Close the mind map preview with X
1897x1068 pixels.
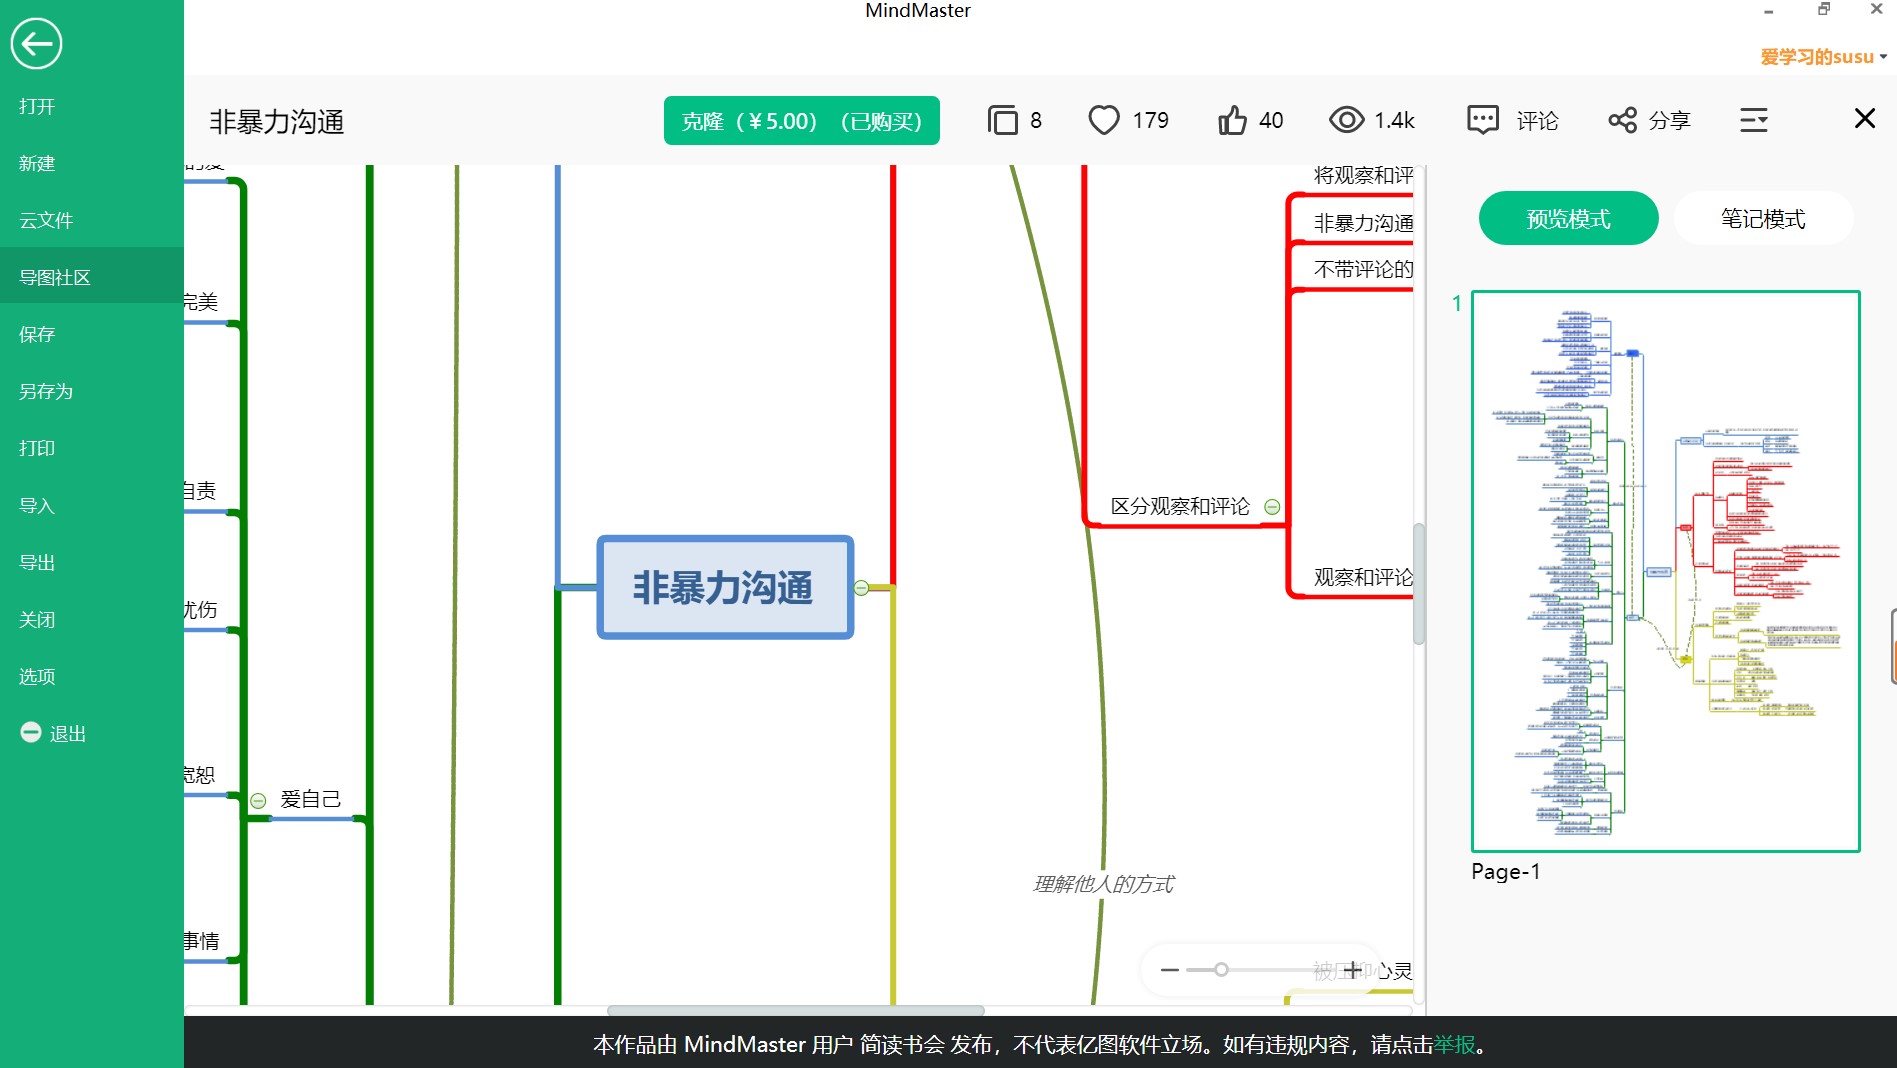1864,118
